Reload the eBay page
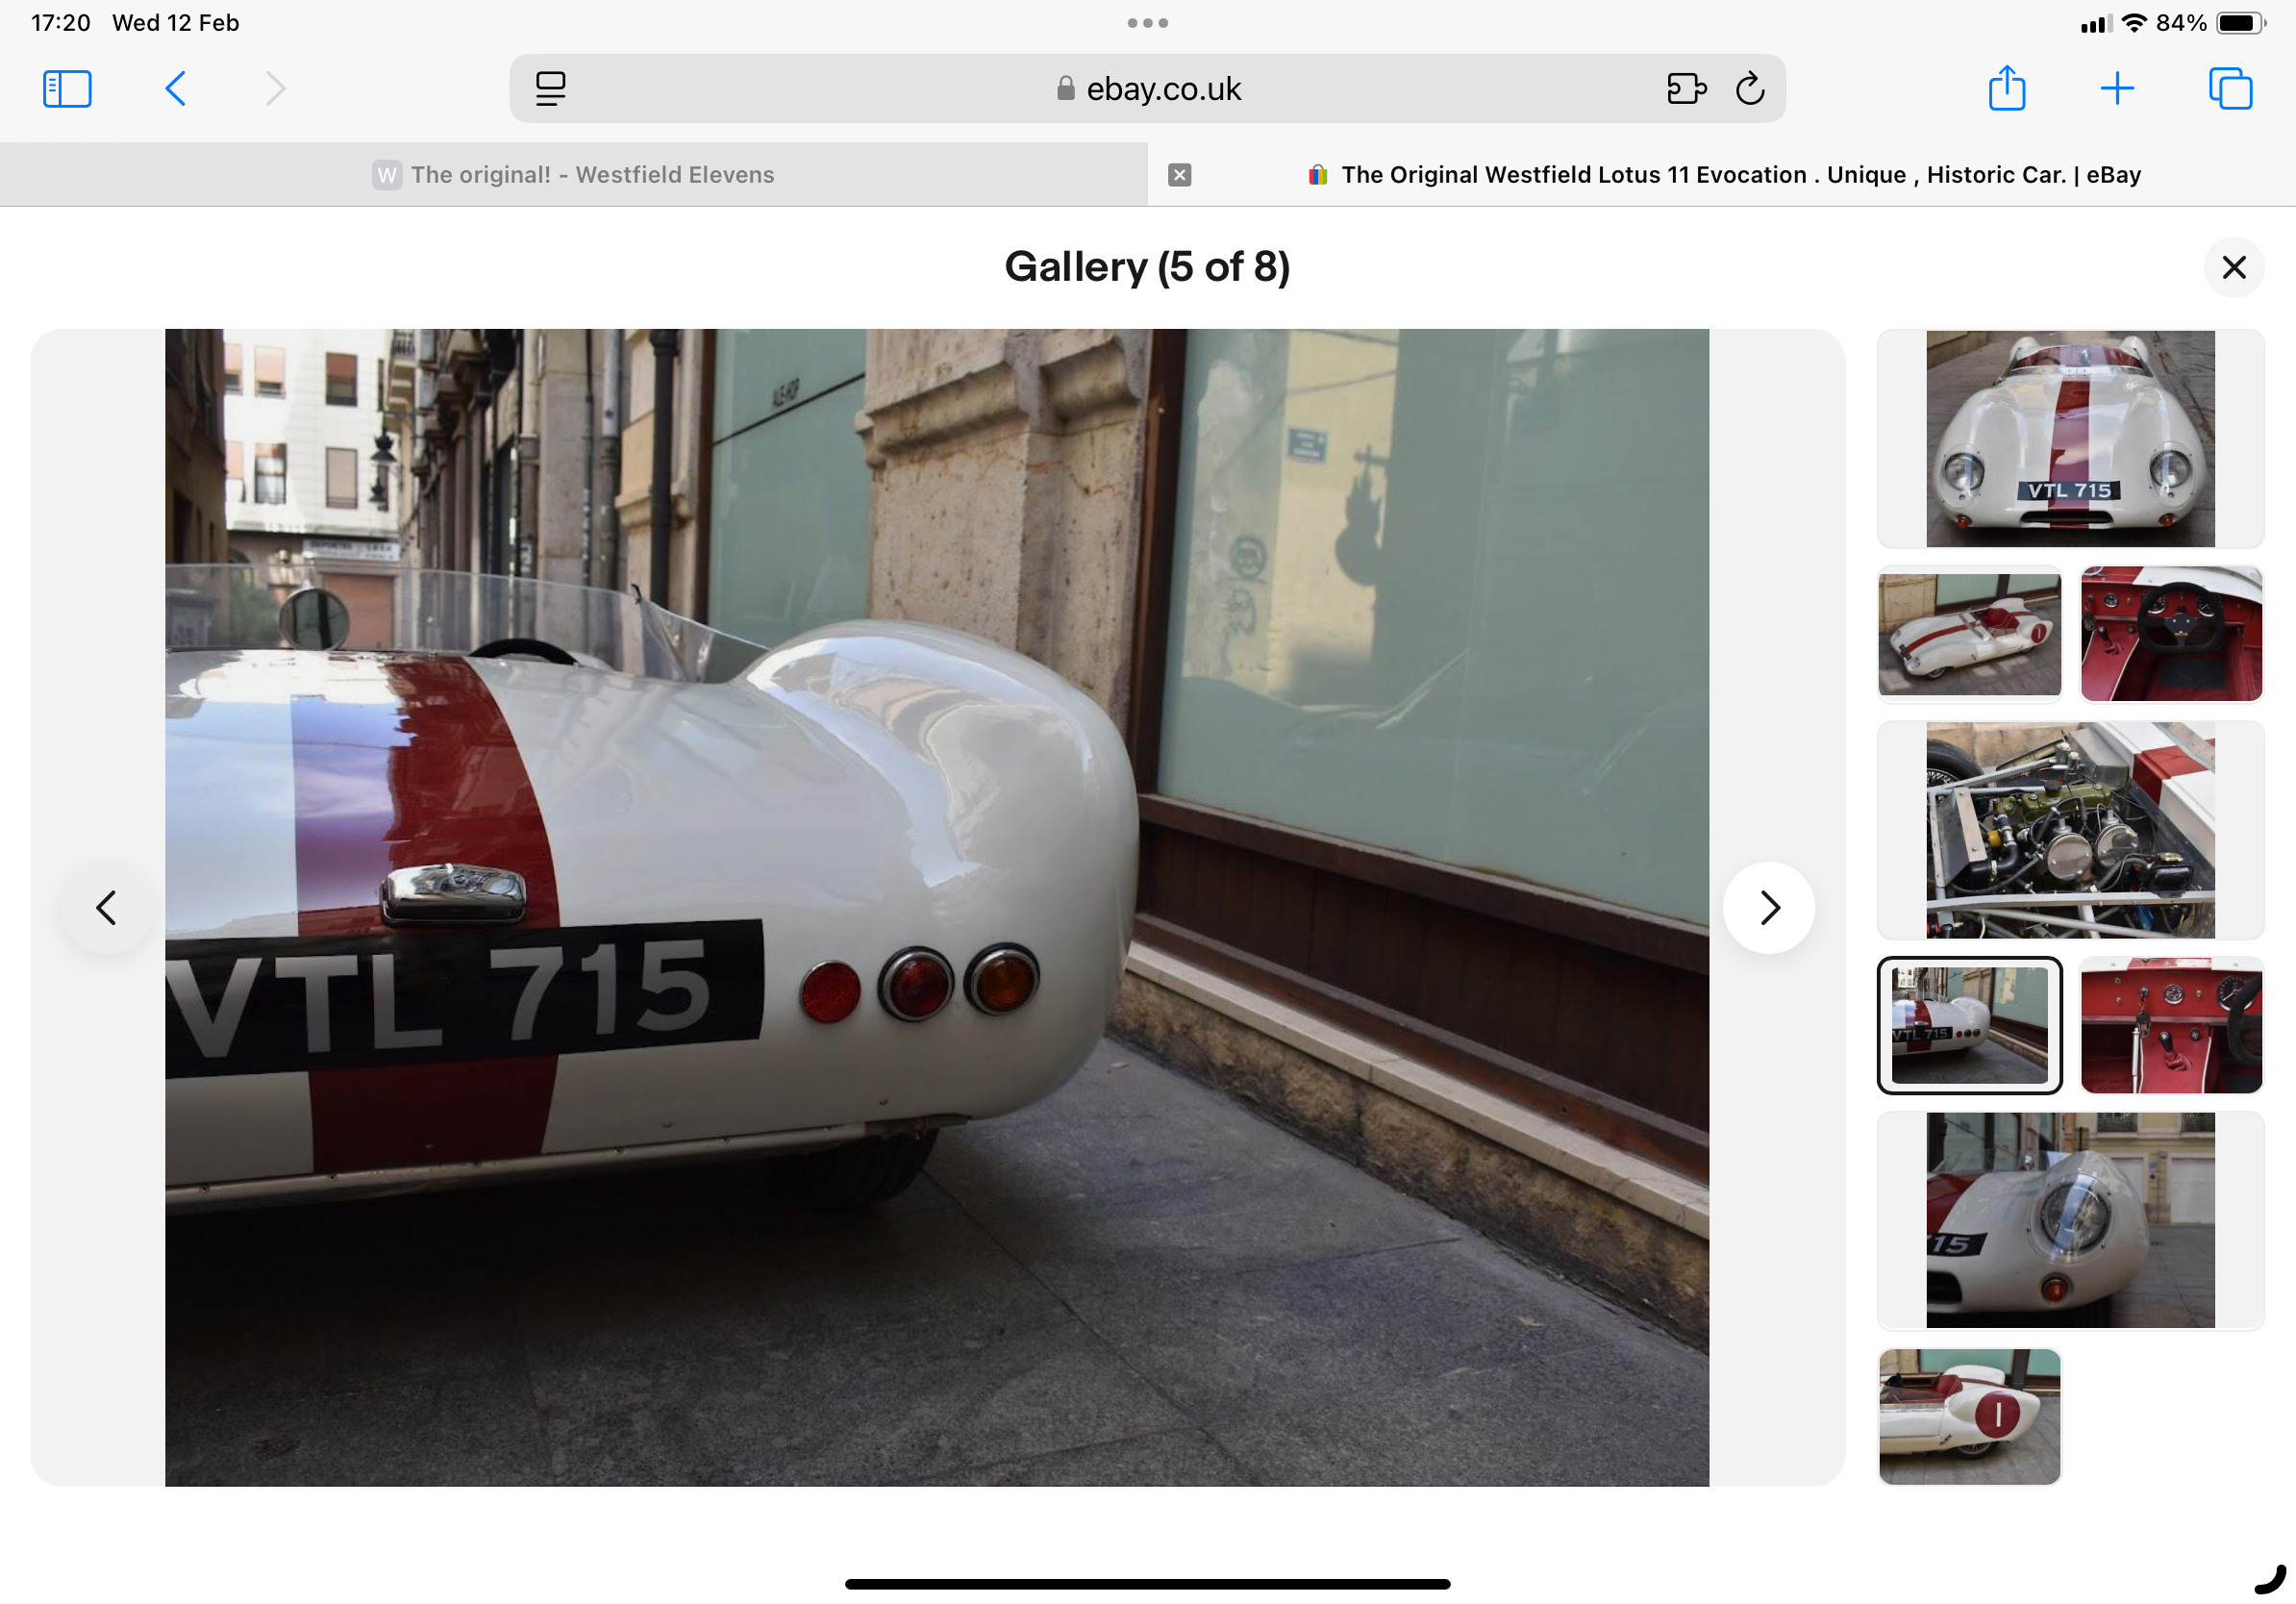 pyautogui.click(x=1749, y=89)
